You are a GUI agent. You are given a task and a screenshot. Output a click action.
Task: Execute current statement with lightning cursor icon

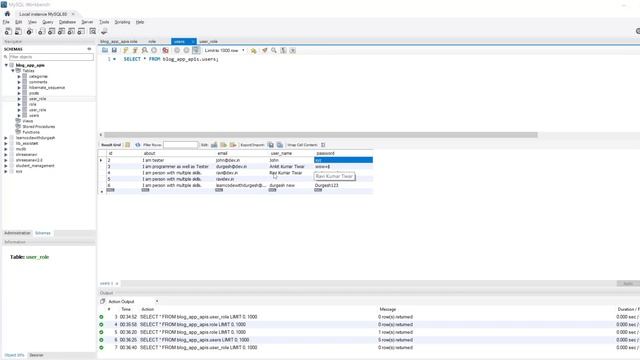(135, 50)
